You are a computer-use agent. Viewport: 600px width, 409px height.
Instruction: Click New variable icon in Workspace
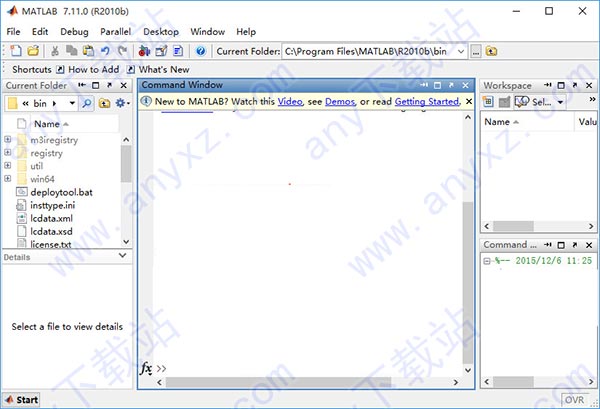pos(488,102)
